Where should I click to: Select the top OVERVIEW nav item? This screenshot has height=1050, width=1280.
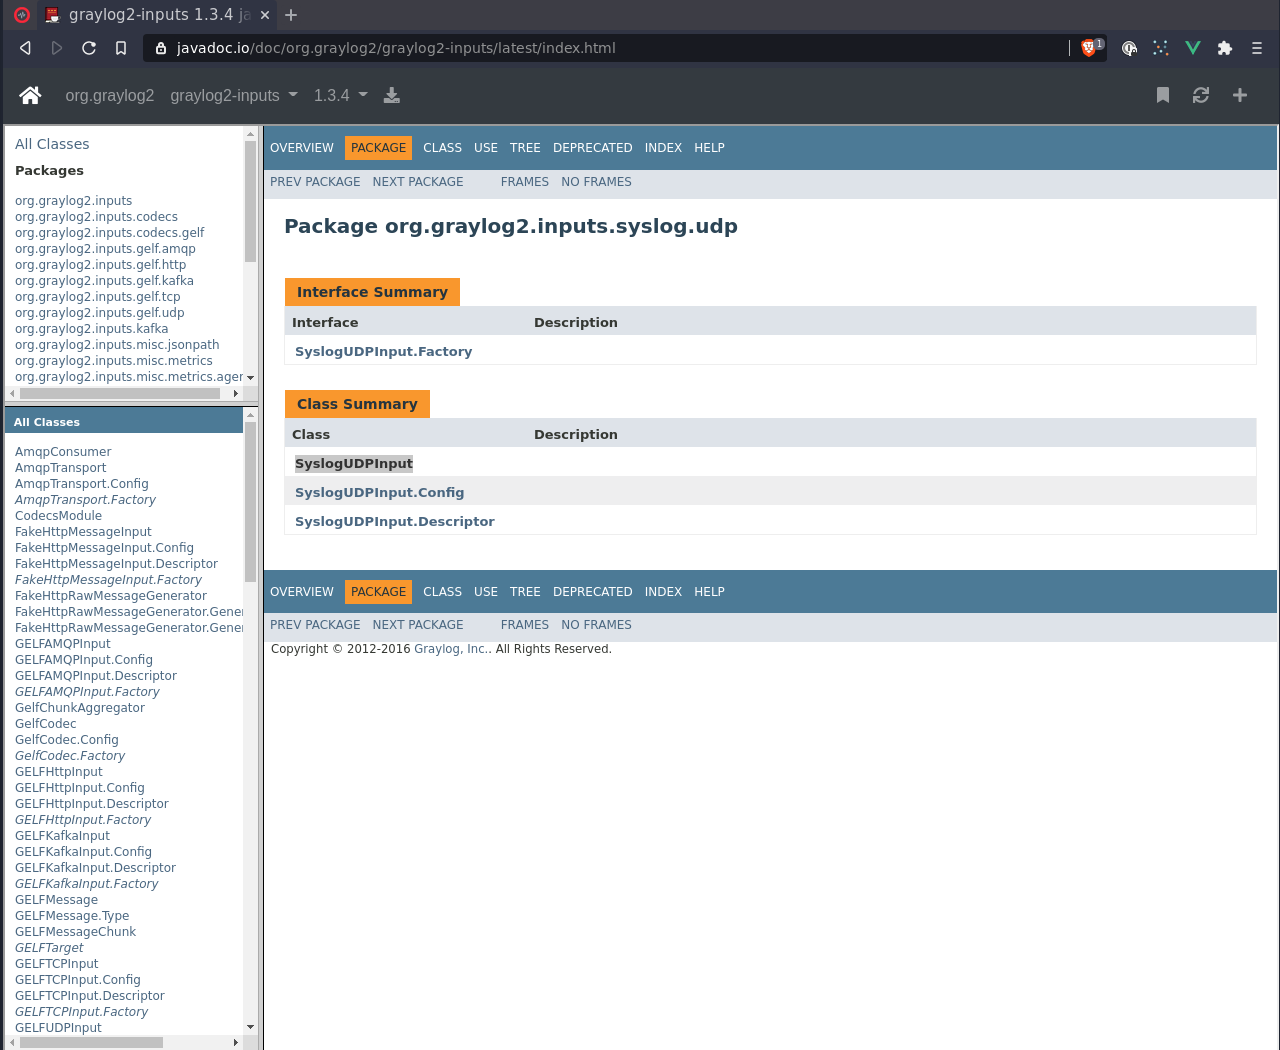pos(302,148)
